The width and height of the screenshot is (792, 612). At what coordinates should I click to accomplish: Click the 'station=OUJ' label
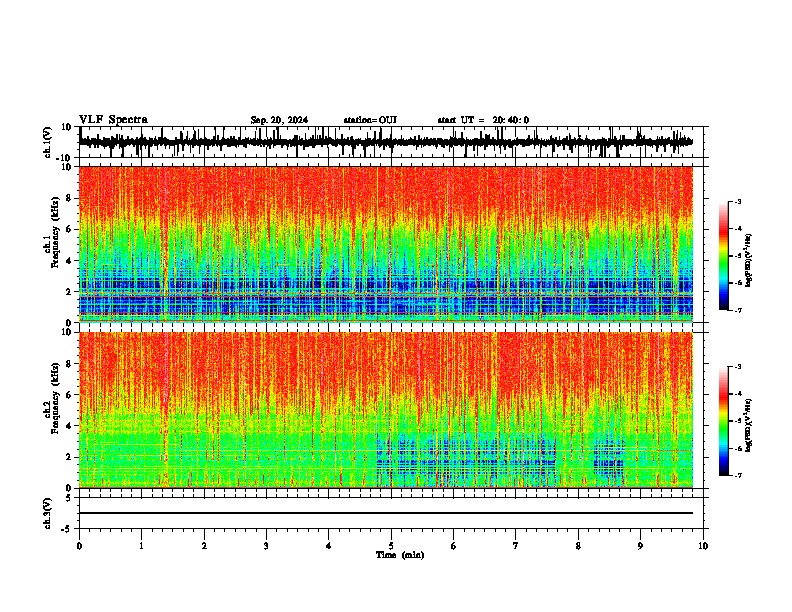tap(370, 120)
